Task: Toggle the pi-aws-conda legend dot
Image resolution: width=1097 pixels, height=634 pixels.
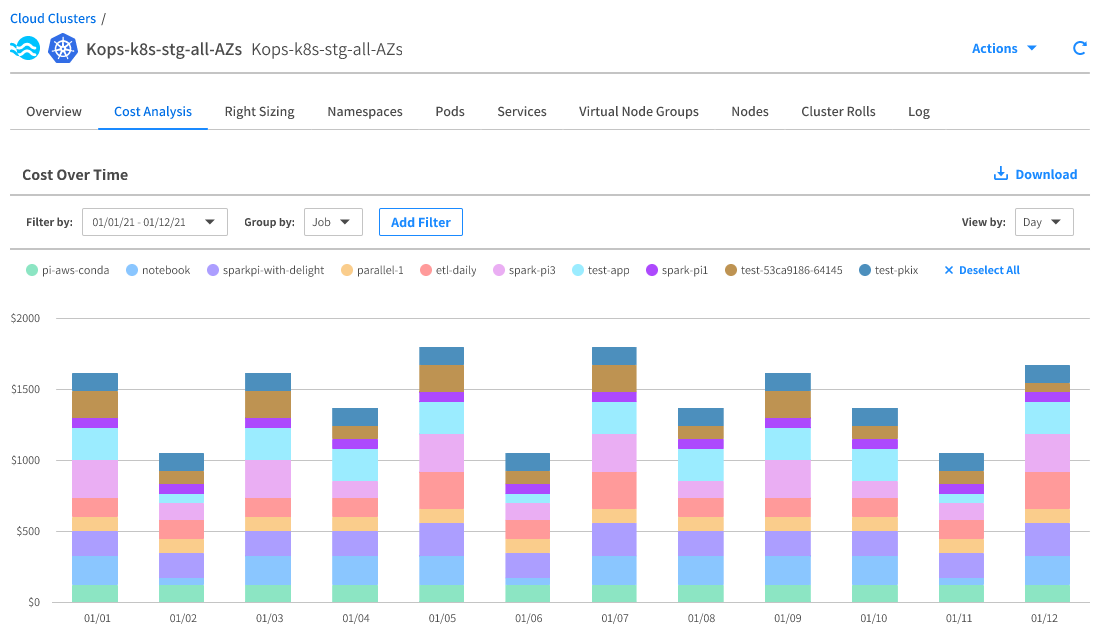Action: point(32,270)
